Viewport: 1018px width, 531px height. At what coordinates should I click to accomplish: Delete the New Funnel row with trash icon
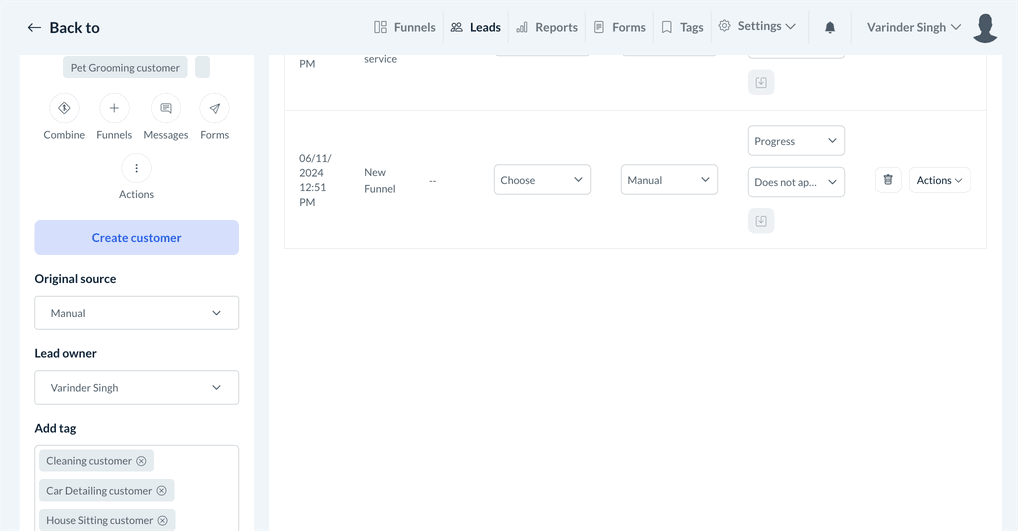pos(888,180)
